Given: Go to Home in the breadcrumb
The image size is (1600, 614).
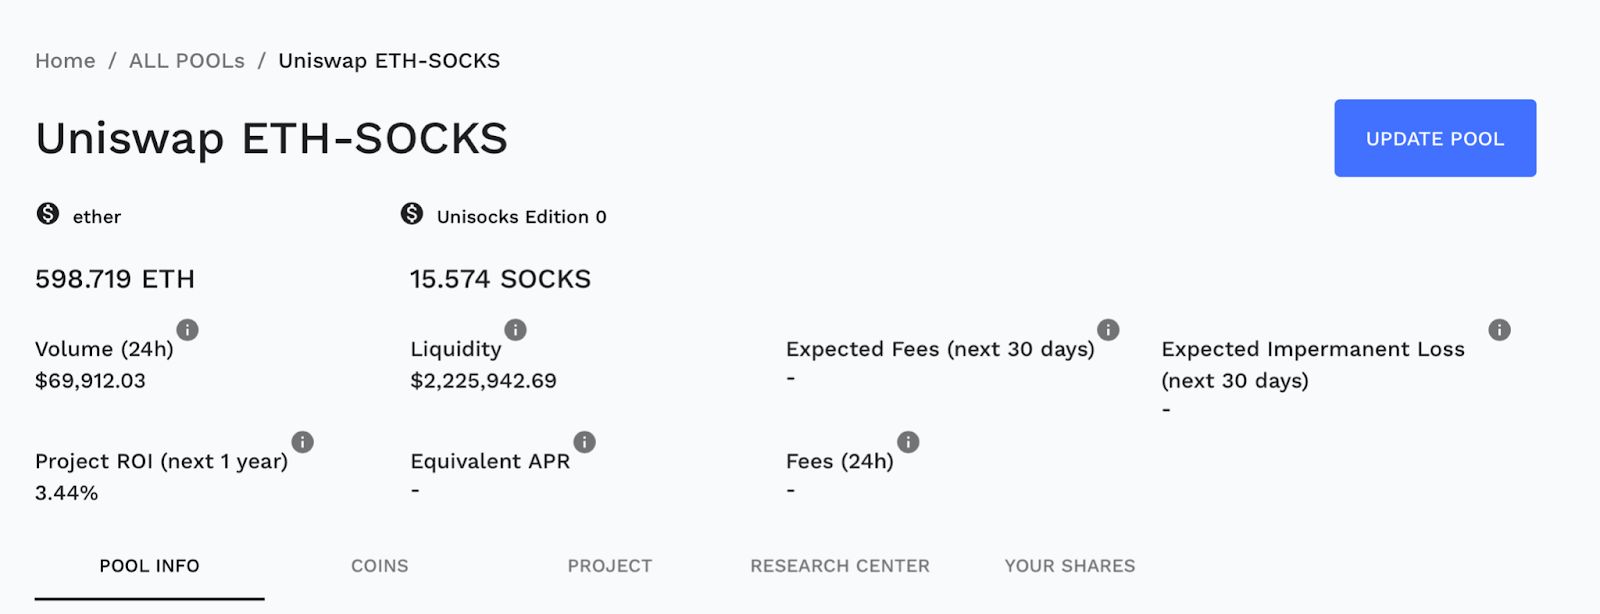Looking at the screenshot, I should click(x=65, y=61).
